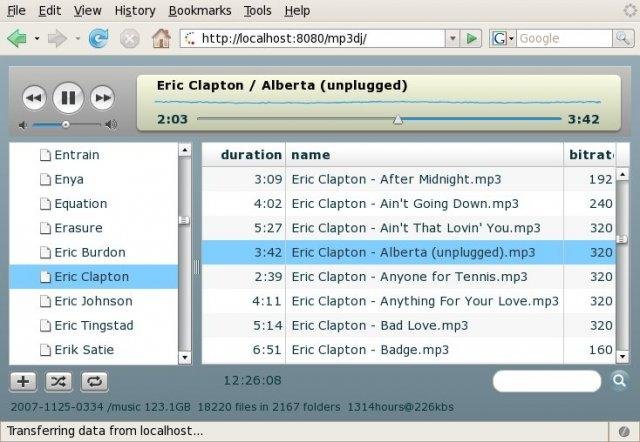640x442 pixels.
Task: Click the plus add button
Action: pos(23,382)
